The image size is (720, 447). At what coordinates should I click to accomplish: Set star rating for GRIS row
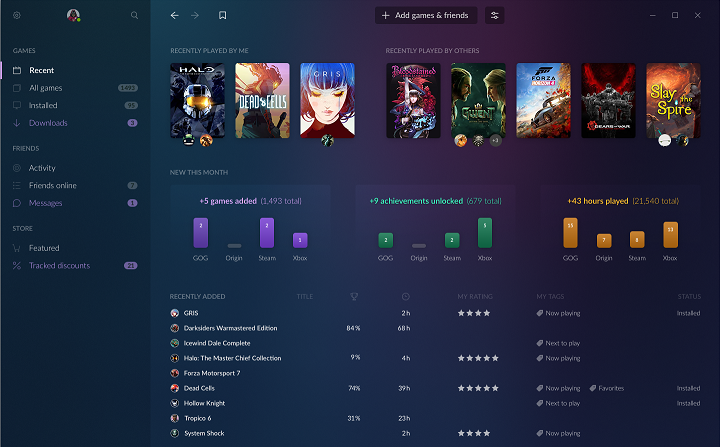coord(477,313)
